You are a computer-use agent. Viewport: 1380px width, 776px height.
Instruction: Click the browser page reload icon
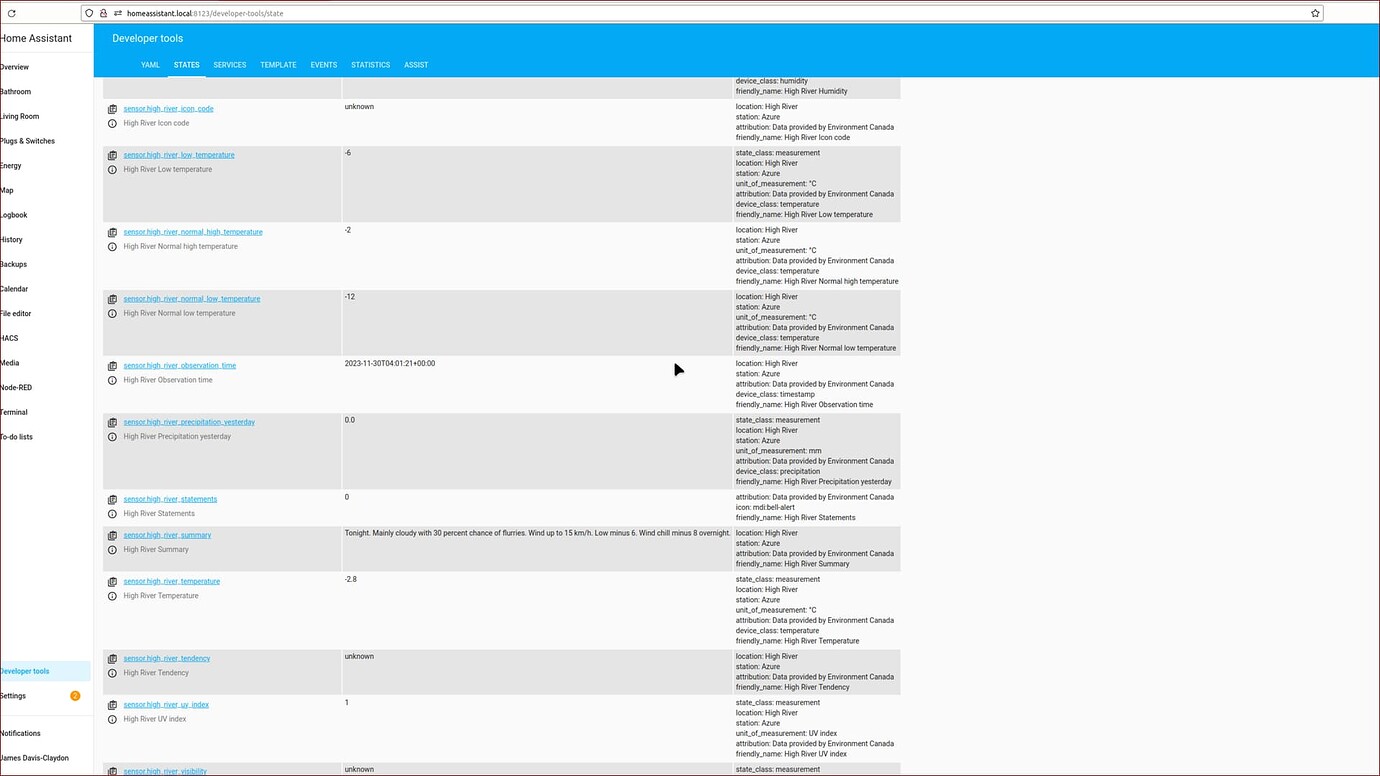pyautogui.click(x=11, y=13)
